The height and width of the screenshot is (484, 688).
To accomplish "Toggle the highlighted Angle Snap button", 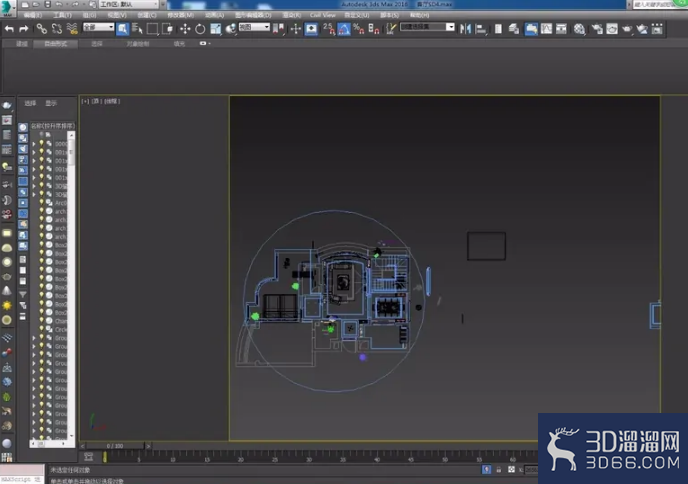I will tap(344, 29).
